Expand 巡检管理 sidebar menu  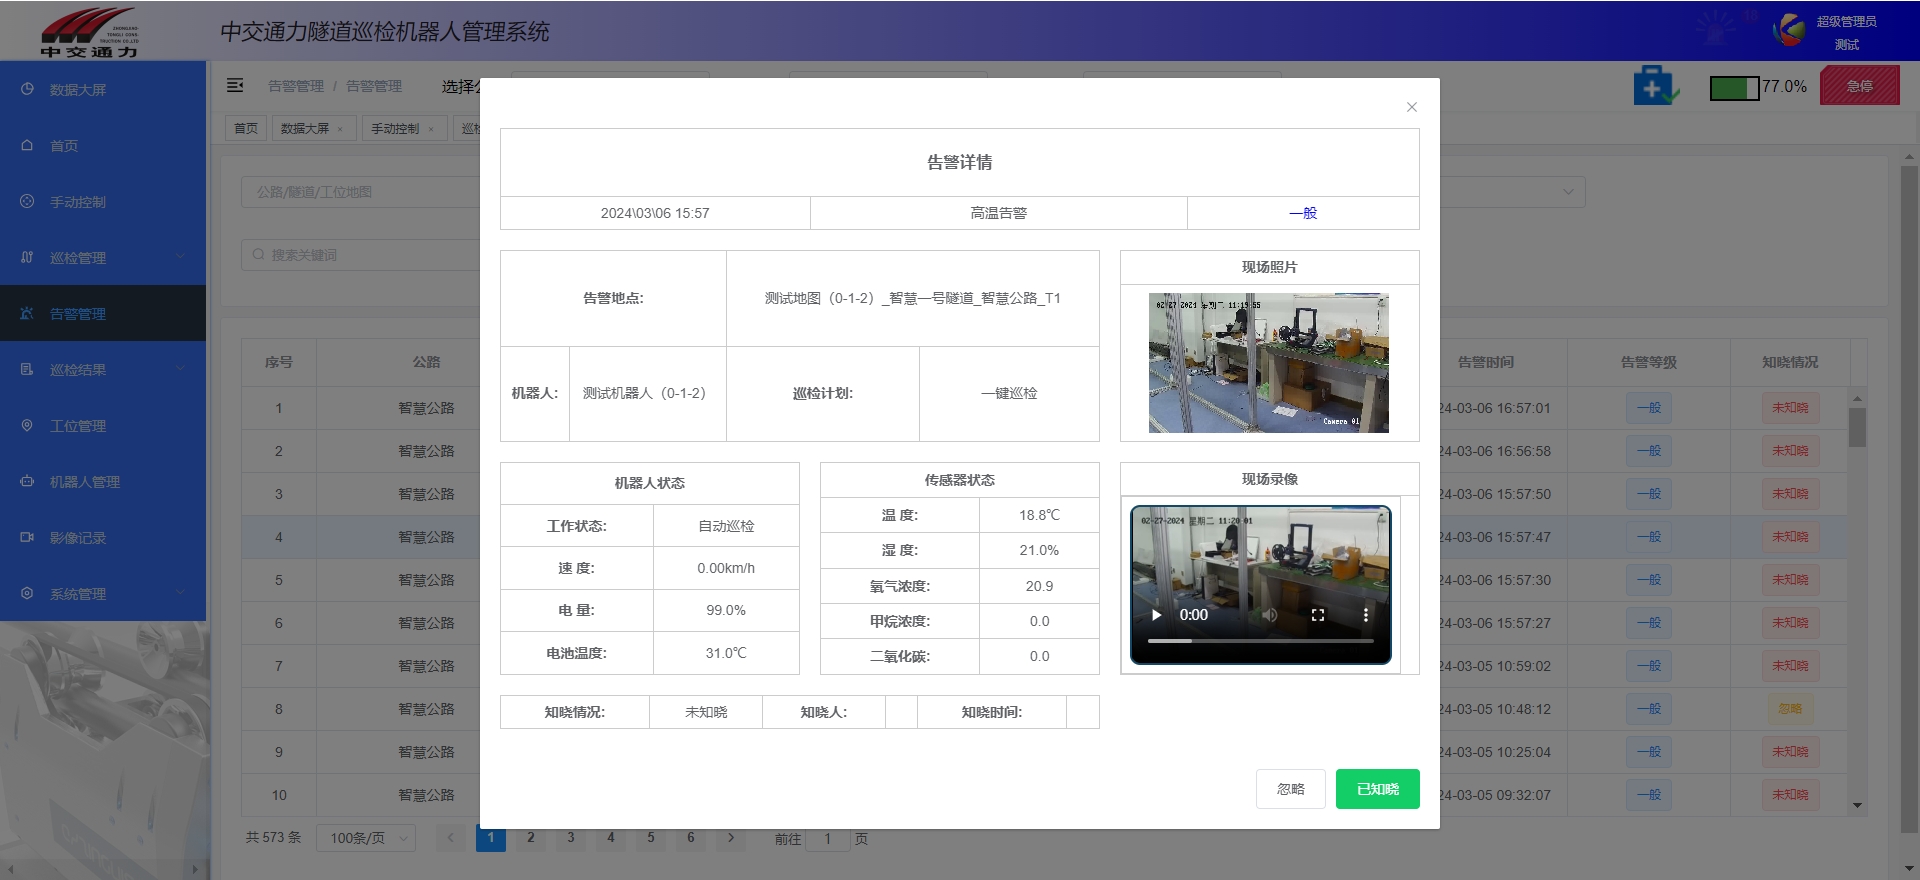pos(103,257)
